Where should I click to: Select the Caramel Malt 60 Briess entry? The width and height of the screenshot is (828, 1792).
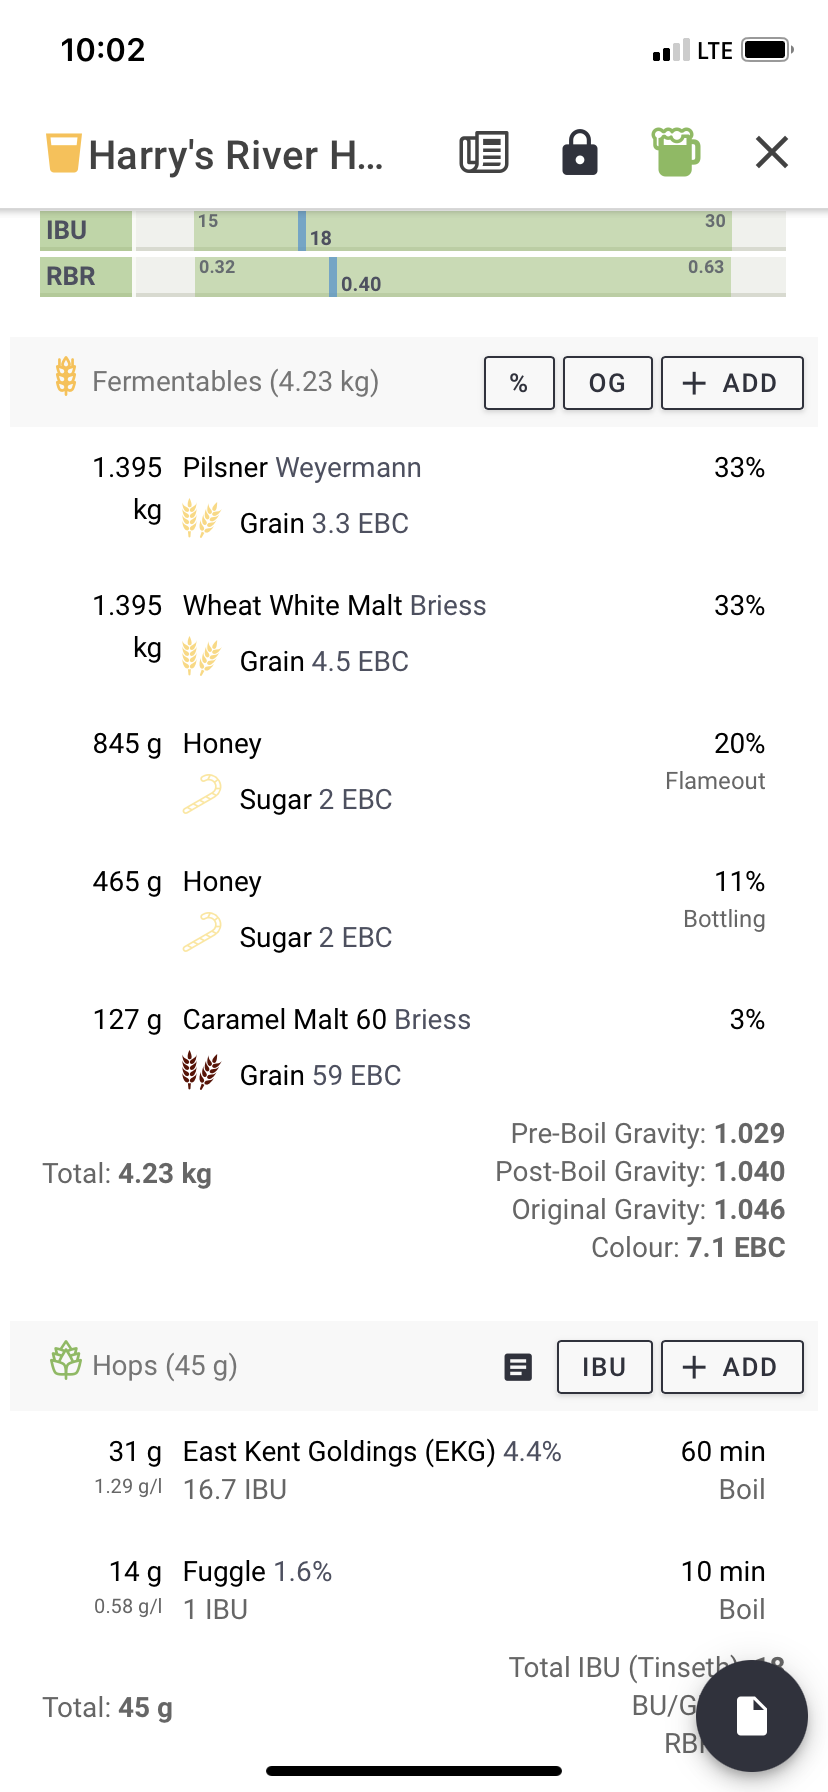414,1047
